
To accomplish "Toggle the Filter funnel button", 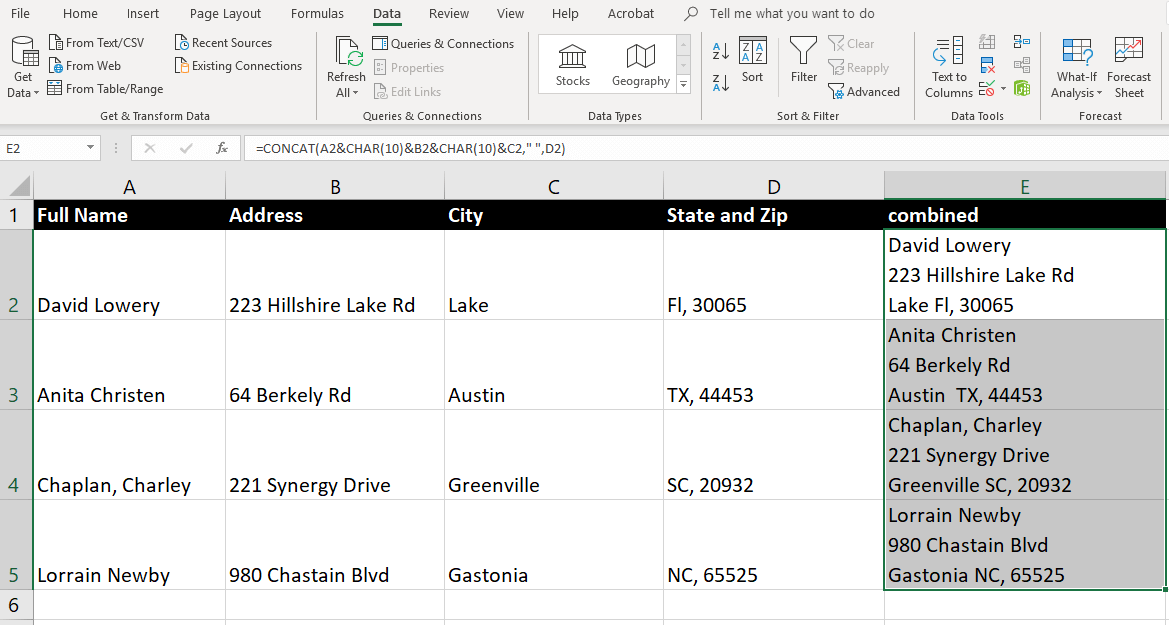I will [x=803, y=60].
